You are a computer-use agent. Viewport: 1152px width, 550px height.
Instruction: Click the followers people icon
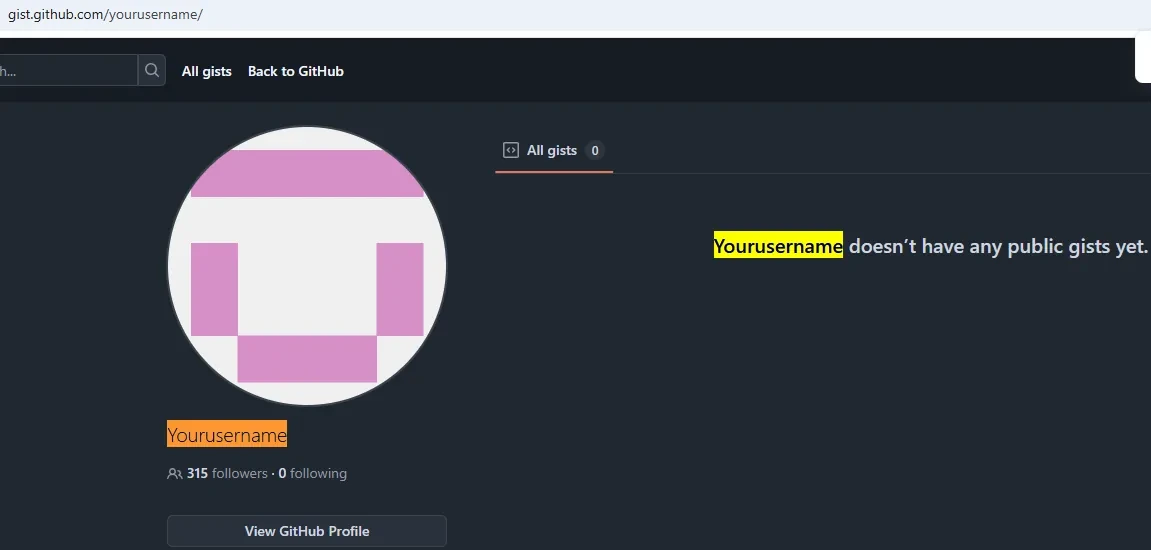(175, 474)
